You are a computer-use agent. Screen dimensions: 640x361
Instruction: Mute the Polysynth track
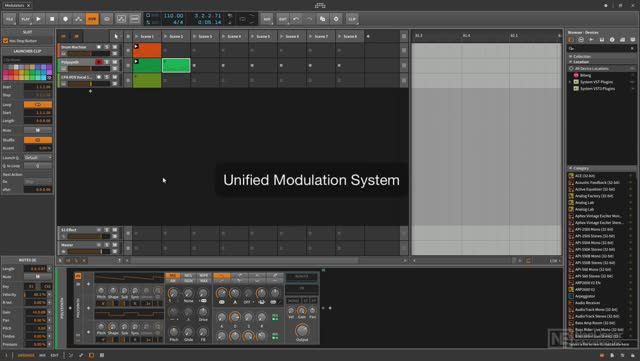coord(115,62)
